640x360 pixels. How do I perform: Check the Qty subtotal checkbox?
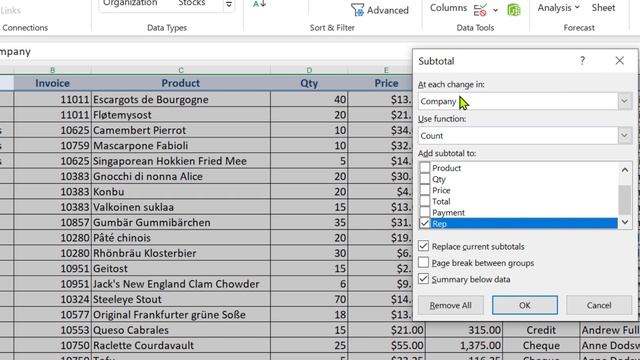[425, 179]
